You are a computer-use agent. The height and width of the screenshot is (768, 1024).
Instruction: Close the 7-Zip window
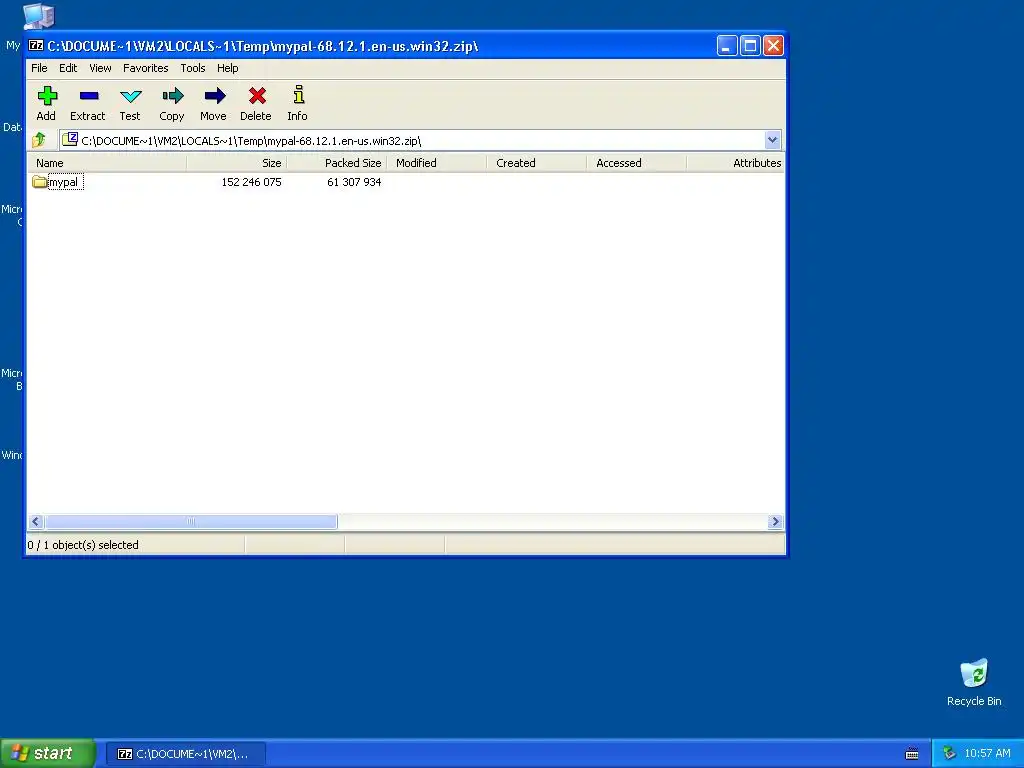tap(773, 46)
